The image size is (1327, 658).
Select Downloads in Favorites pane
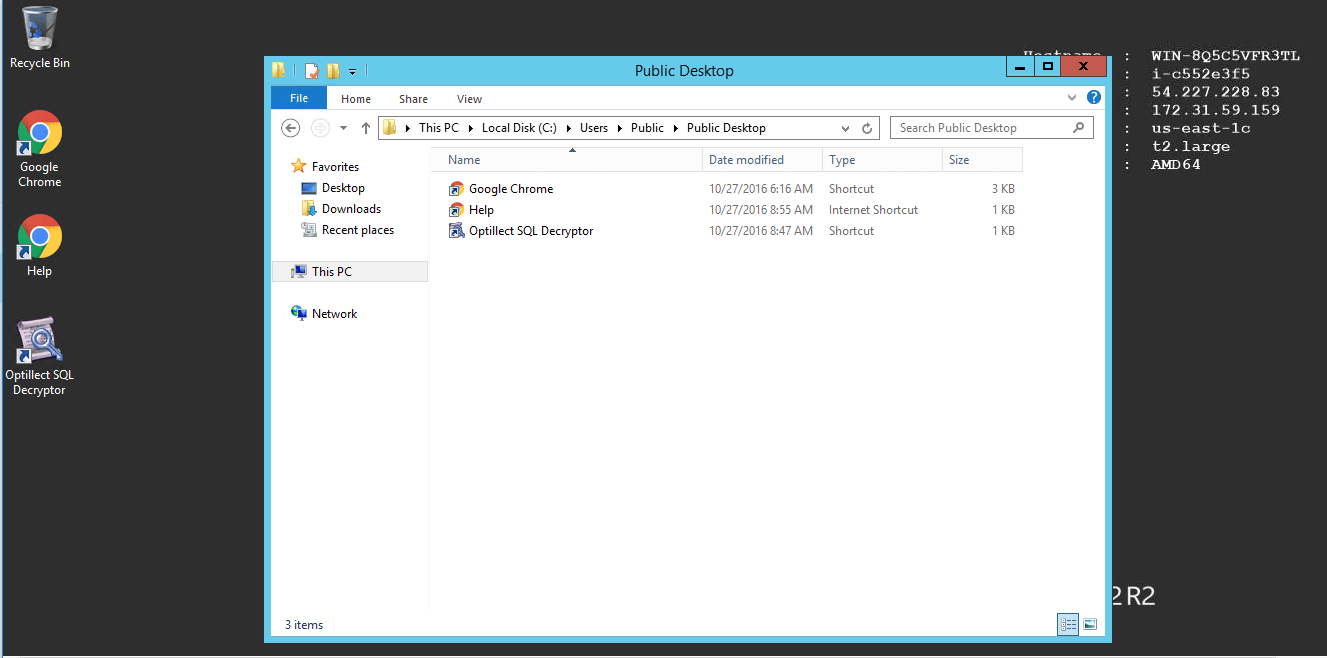pos(350,209)
